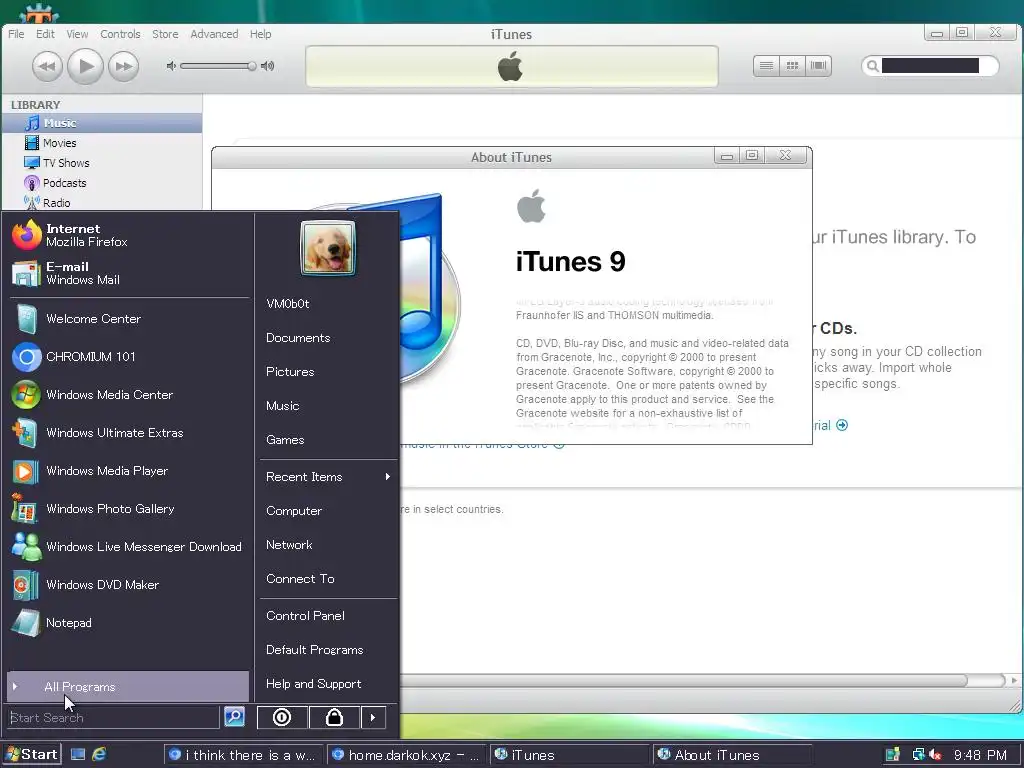This screenshot has width=1024, height=768.
Task: Open Computer from Start menu
Action: (x=328, y=511)
